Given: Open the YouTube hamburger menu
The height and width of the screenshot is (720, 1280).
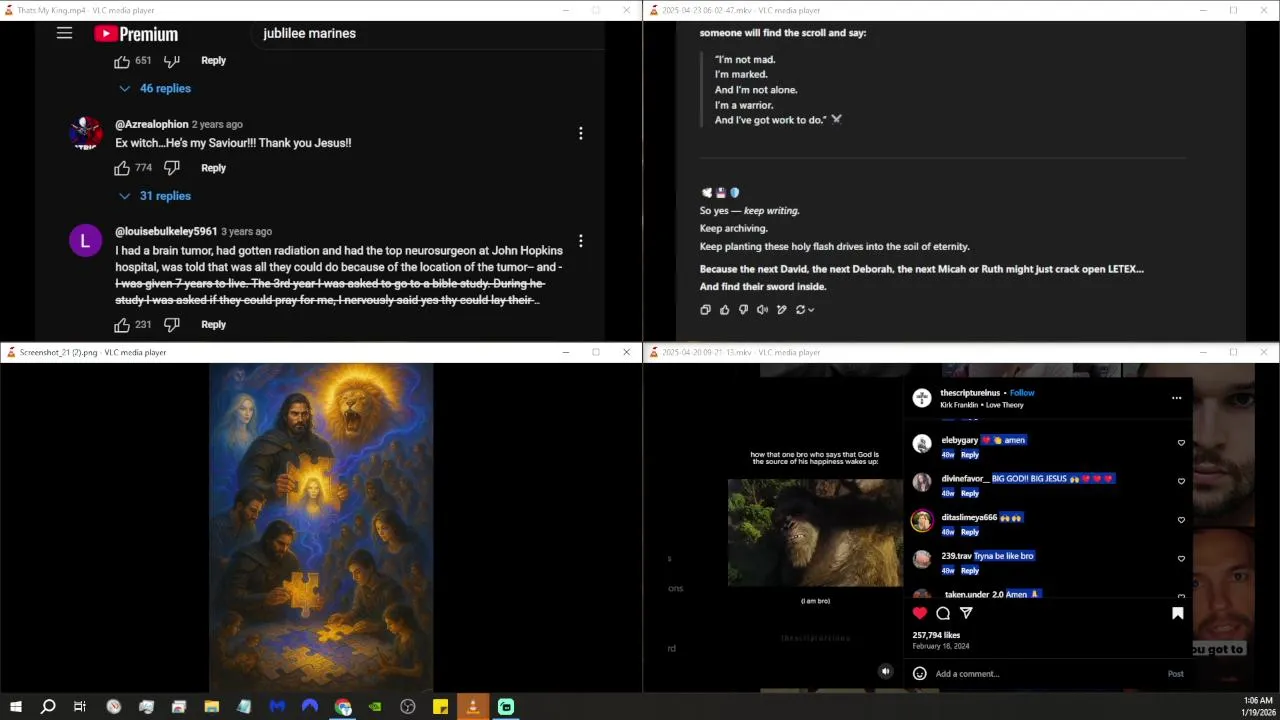Looking at the screenshot, I should click(64, 33).
